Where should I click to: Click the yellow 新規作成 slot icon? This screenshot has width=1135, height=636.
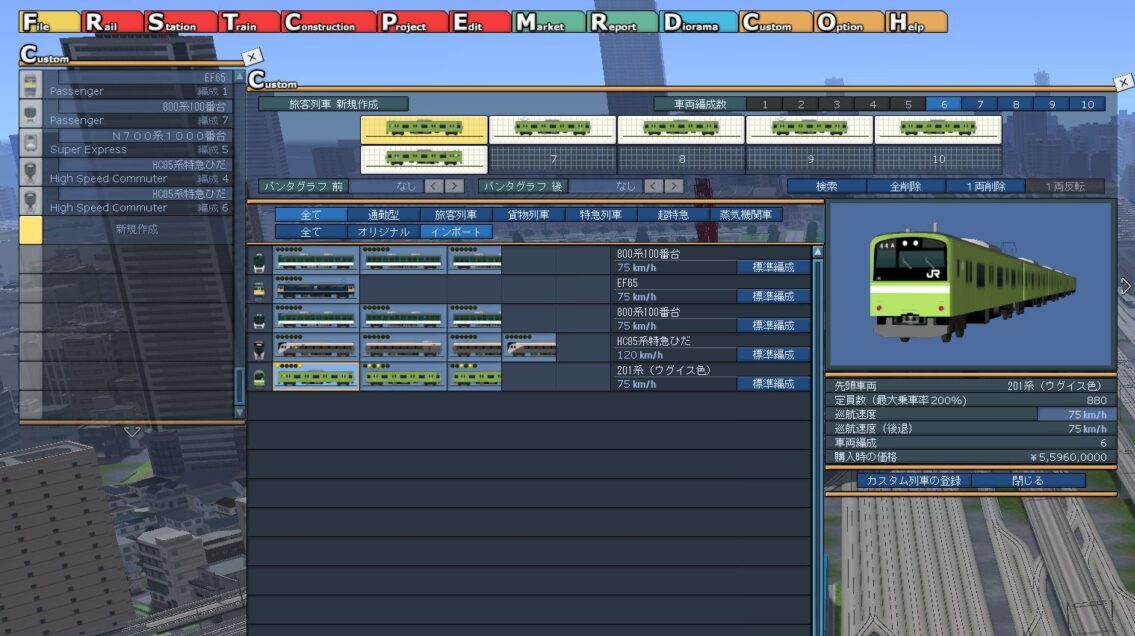pos(31,230)
